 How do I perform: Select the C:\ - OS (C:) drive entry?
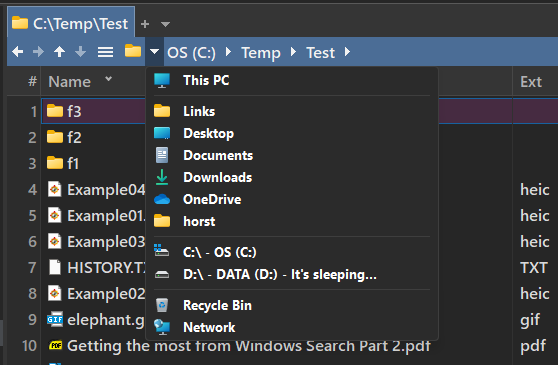[x=292, y=252]
